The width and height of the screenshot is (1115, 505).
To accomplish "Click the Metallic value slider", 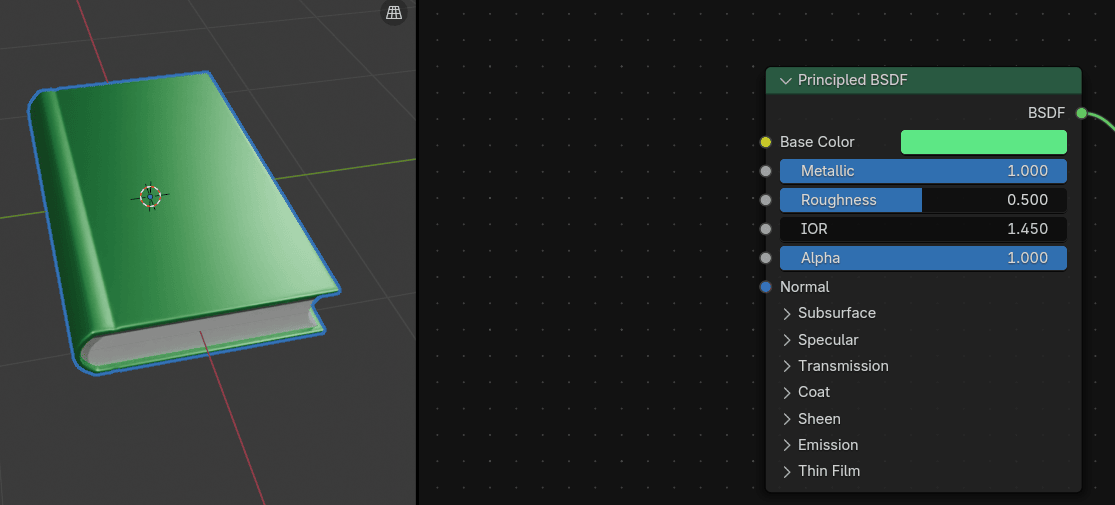I will click(922, 171).
